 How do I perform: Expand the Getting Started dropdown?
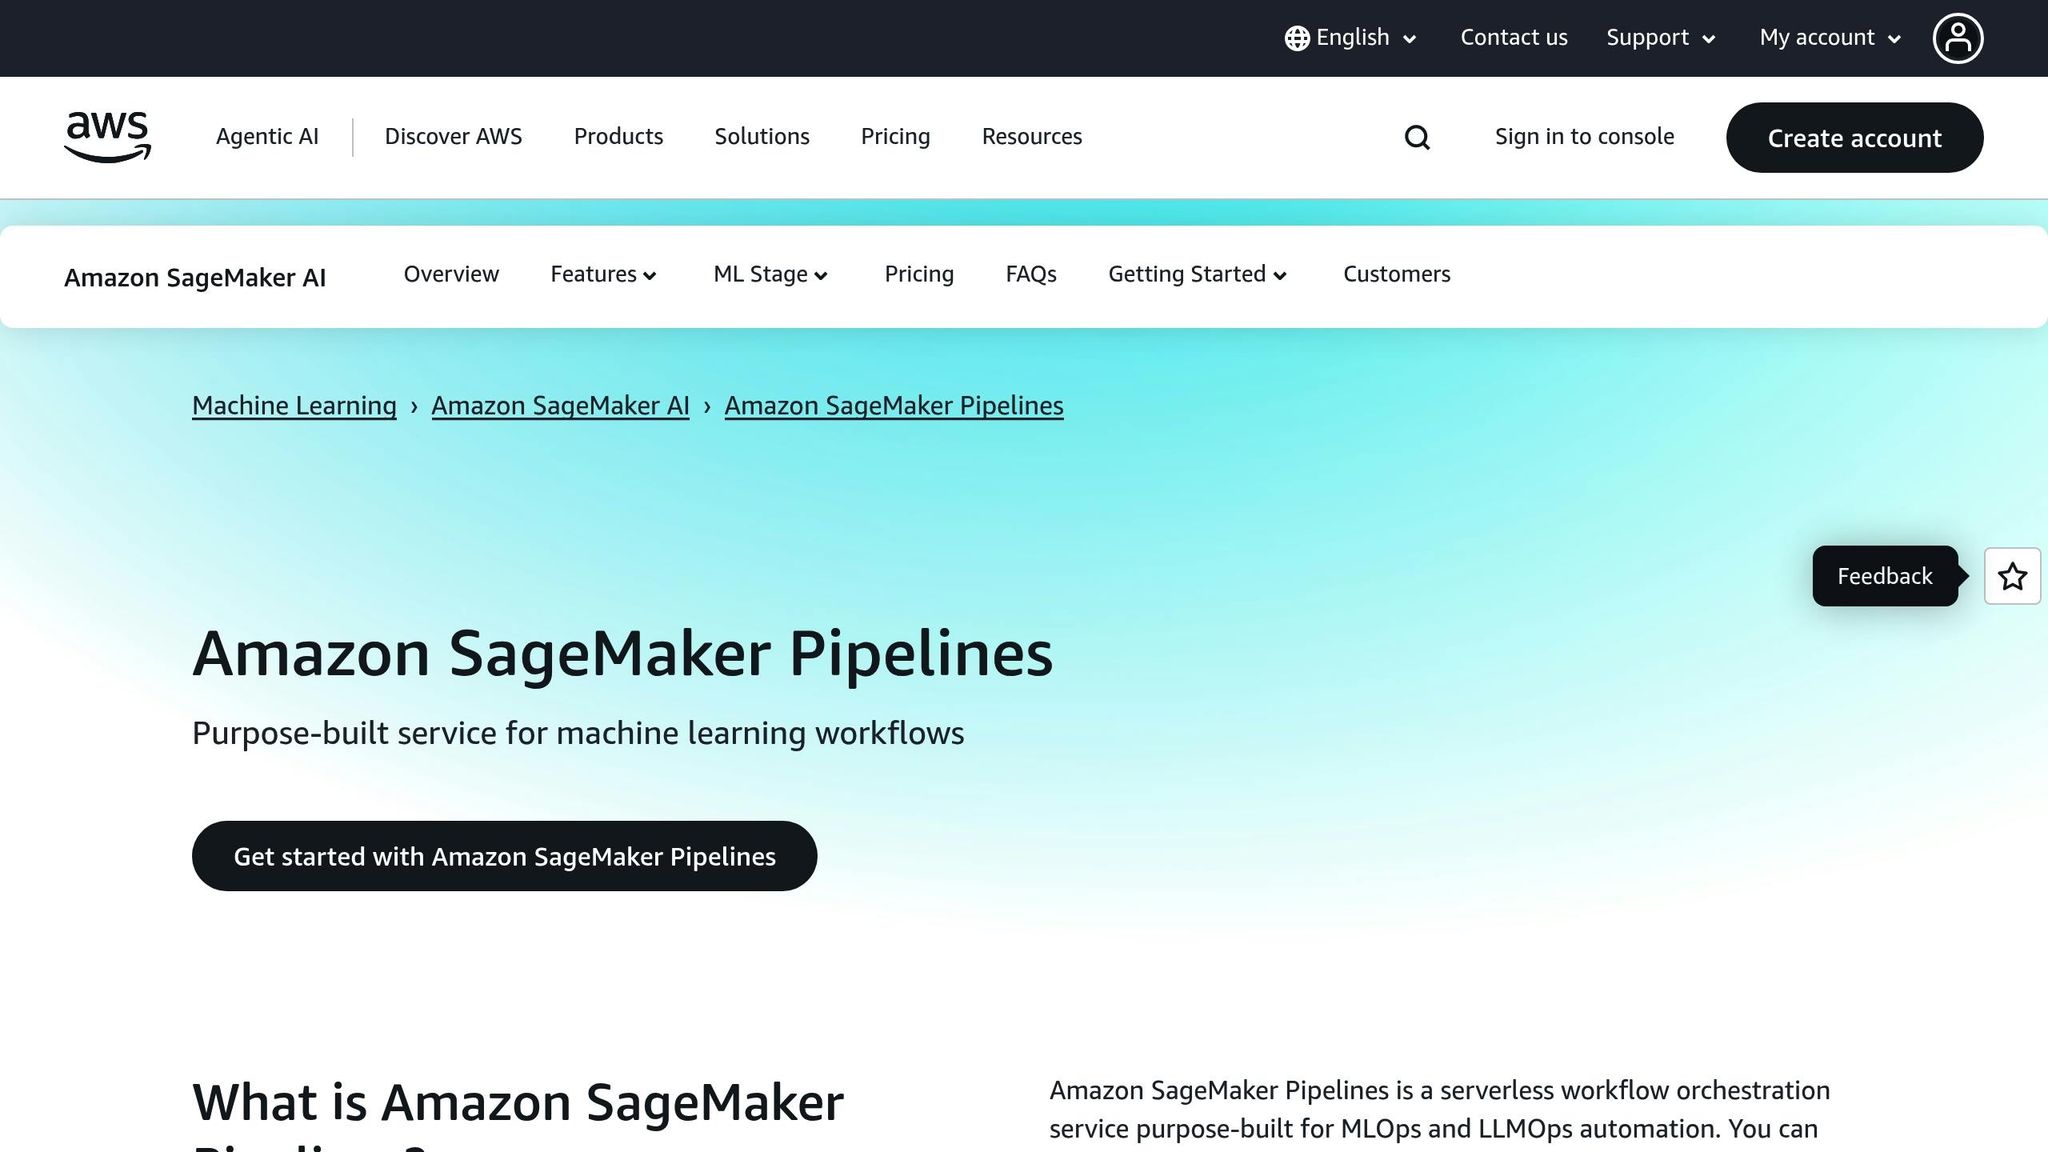coord(1196,274)
